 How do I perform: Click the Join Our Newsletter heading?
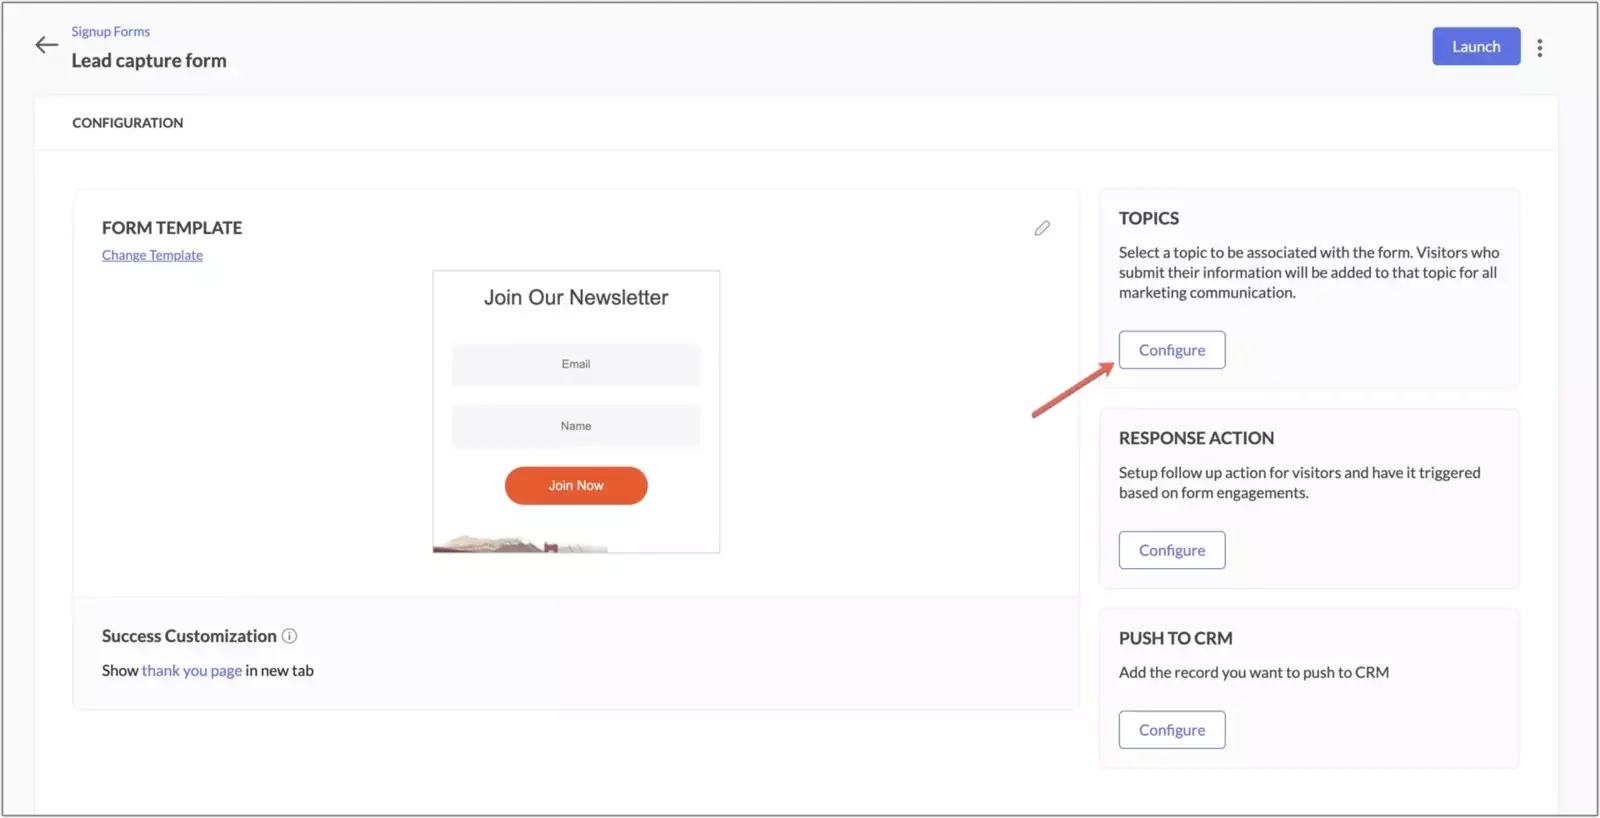point(576,298)
